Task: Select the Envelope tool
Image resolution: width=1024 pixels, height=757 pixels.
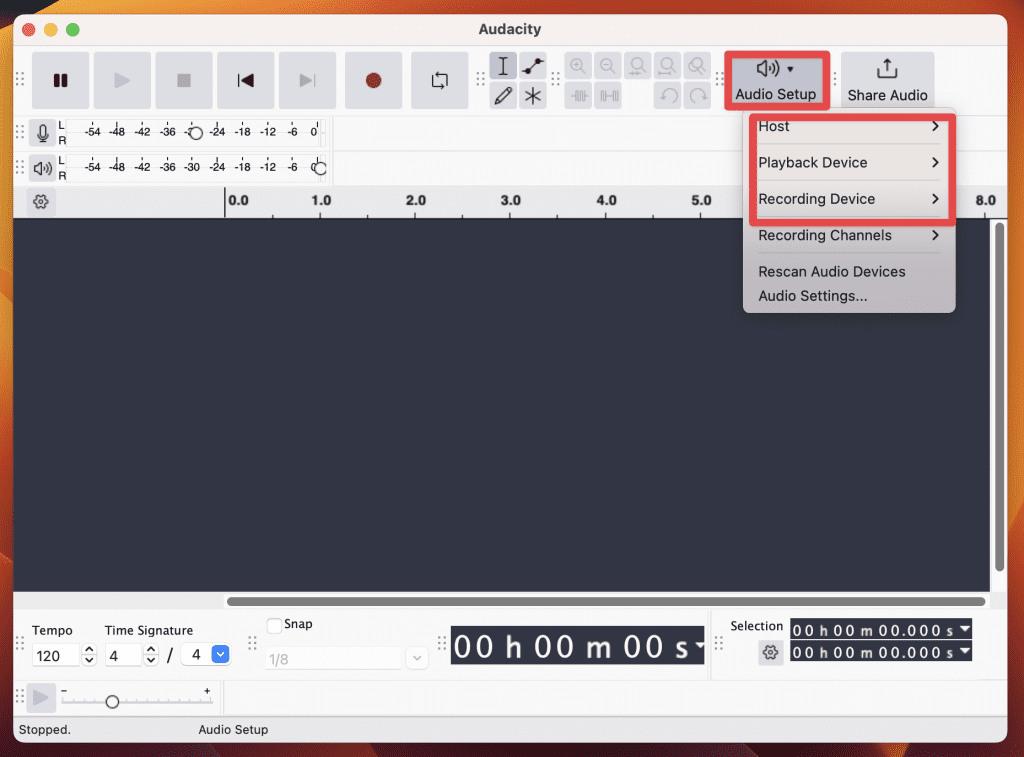Action: (533, 66)
